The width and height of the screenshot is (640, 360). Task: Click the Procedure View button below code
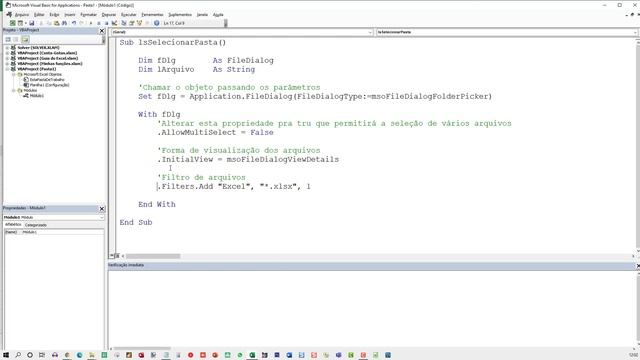pos(111,256)
